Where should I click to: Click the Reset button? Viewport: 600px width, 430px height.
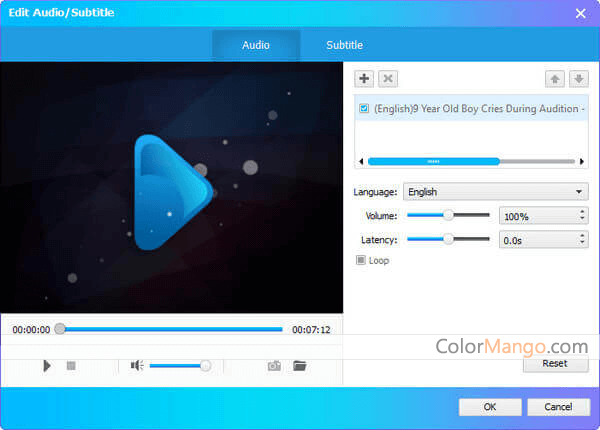click(555, 364)
